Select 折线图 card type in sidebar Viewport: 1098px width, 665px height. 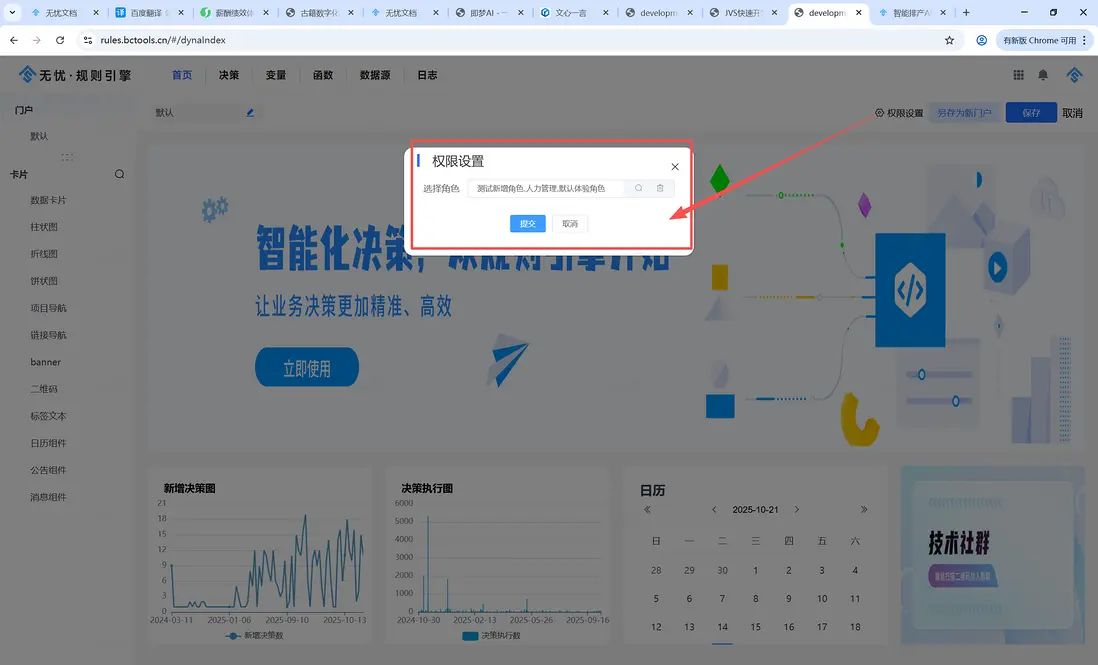tap(46, 254)
